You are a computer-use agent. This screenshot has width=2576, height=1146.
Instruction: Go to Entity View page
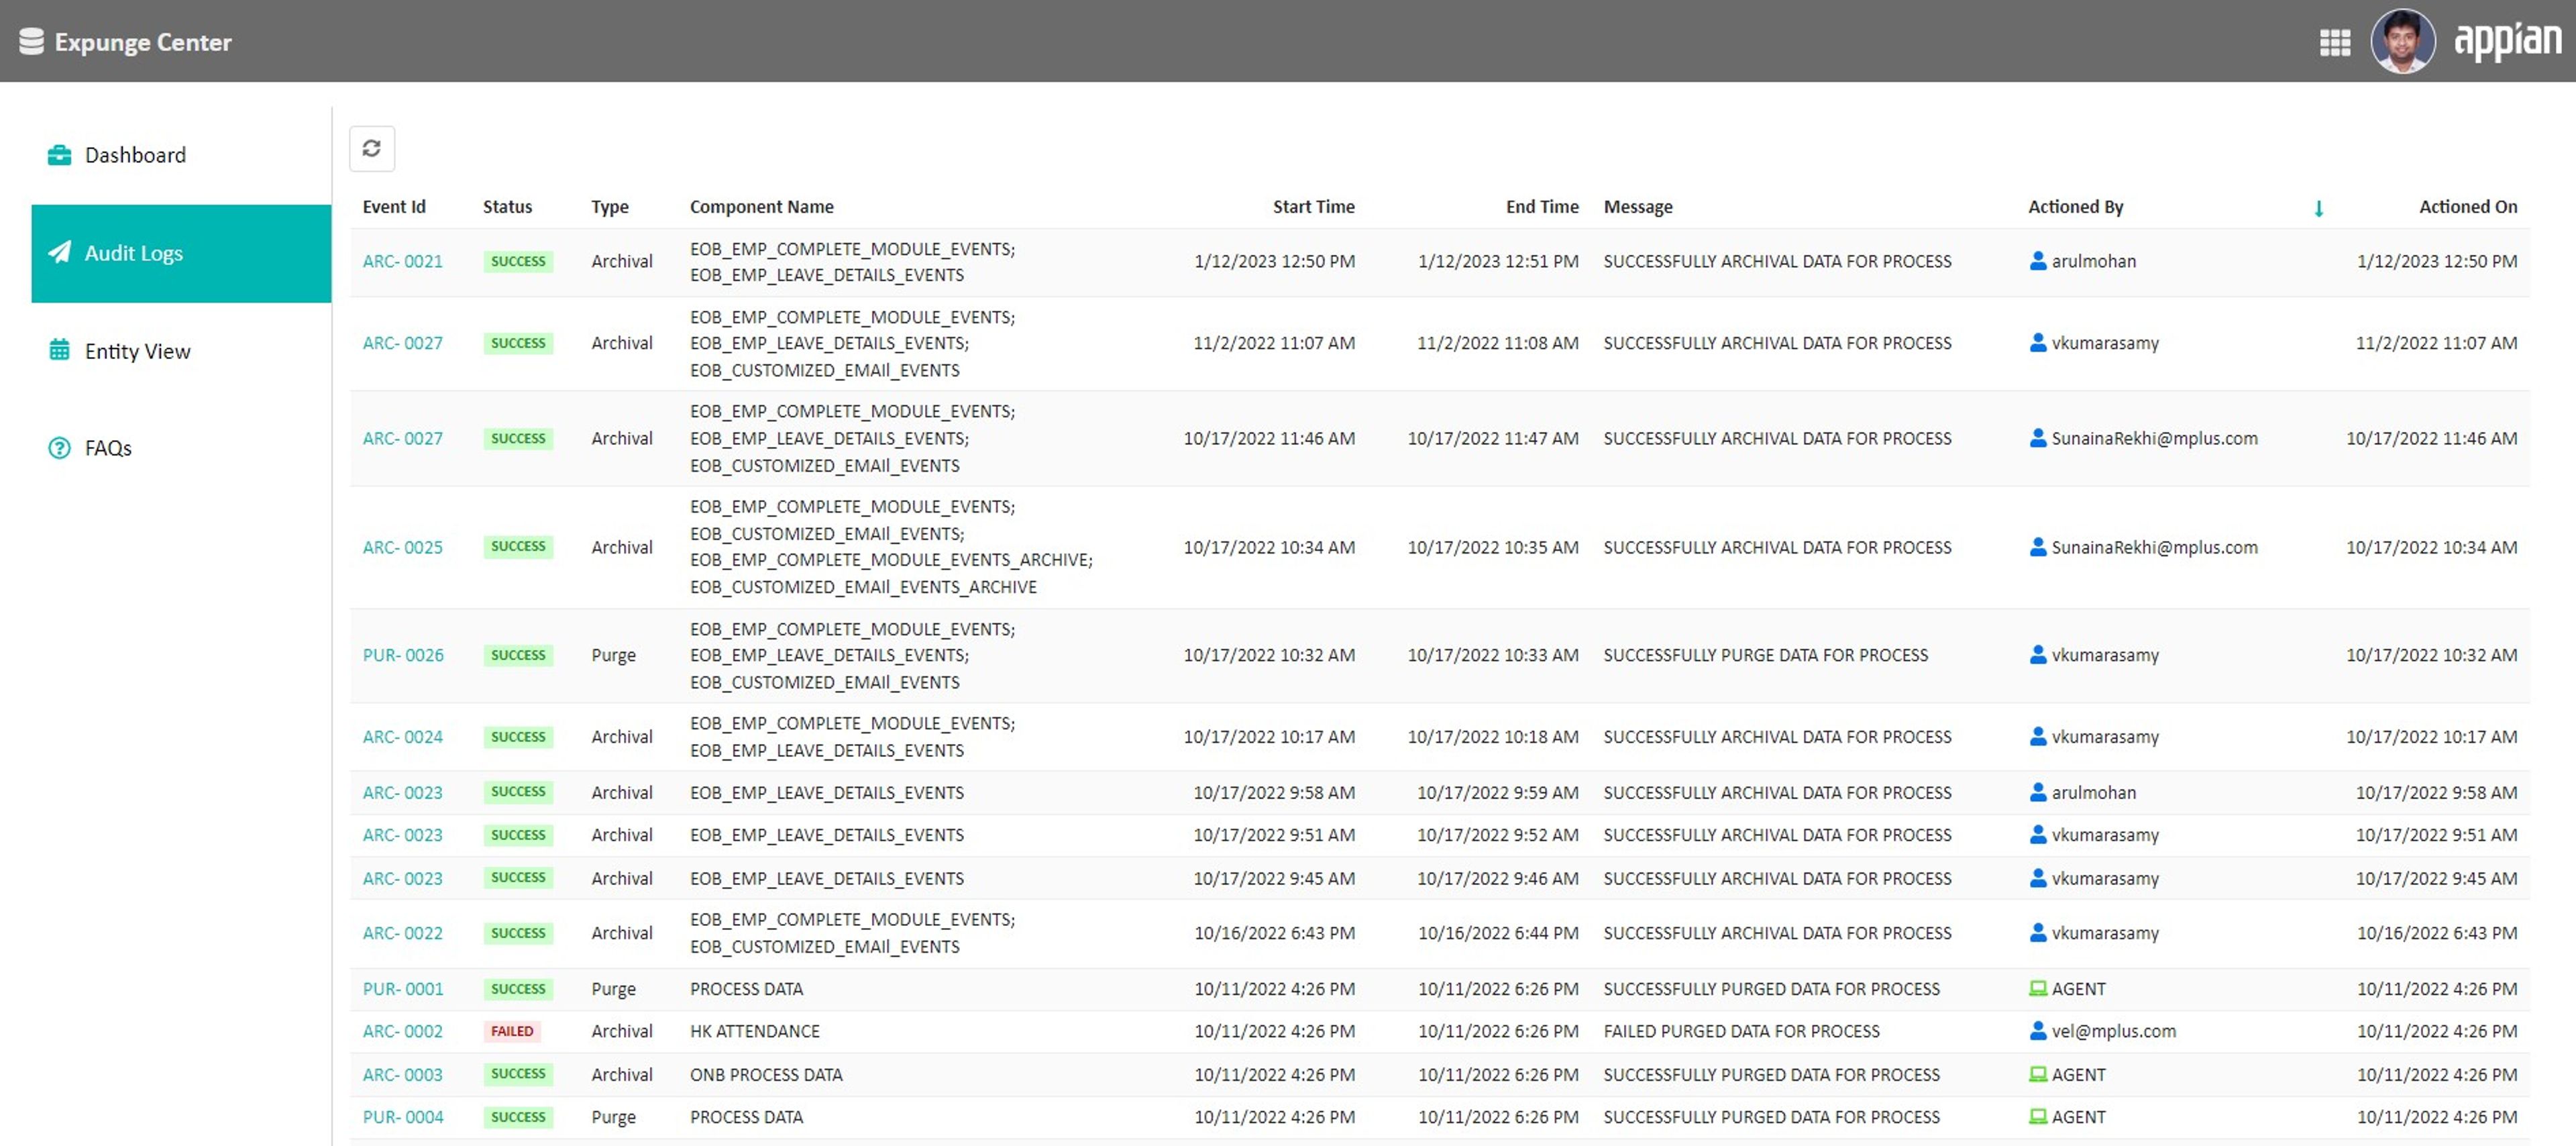tap(181, 351)
